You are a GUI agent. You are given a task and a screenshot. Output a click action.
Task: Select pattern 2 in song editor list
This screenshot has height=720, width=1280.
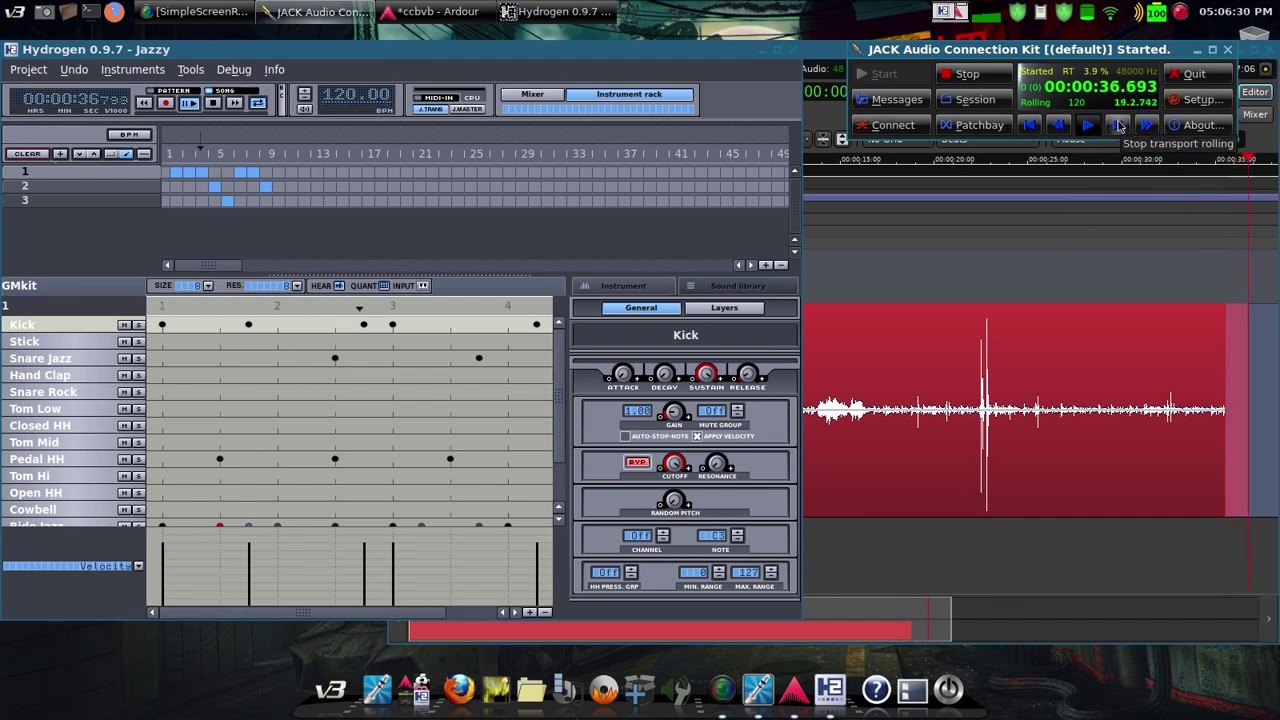pyautogui.click(x=80, y=186)
